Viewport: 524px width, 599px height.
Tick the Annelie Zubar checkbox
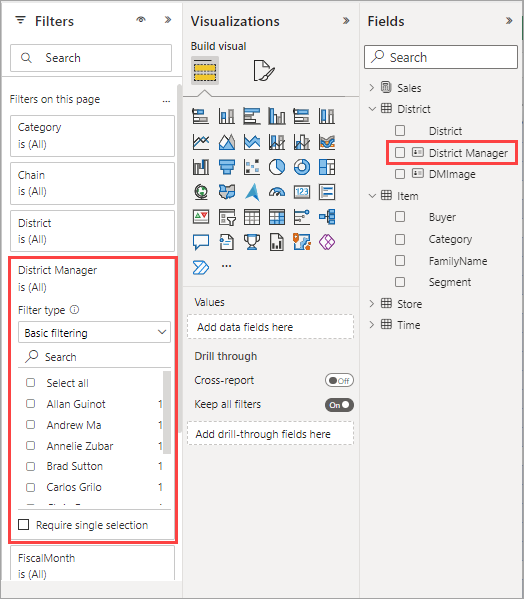pos(31,445)
